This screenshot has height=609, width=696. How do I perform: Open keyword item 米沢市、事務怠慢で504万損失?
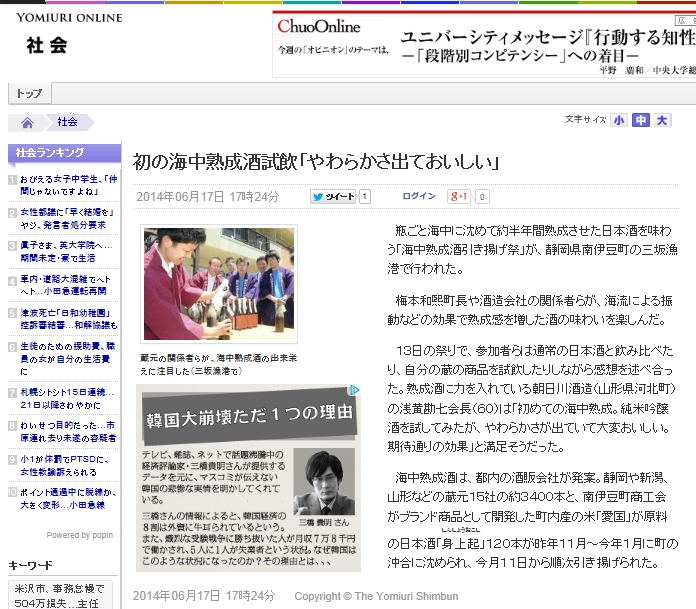coord(59,596)
